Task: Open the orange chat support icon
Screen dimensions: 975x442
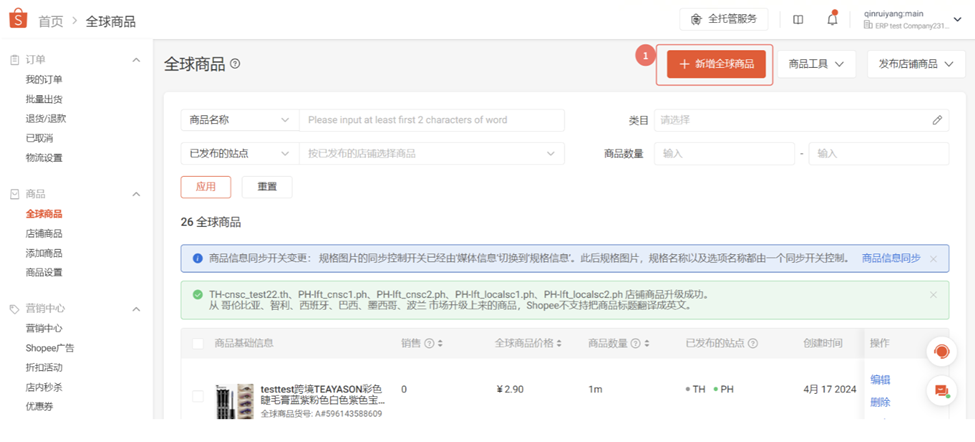Action: [940, 351]
